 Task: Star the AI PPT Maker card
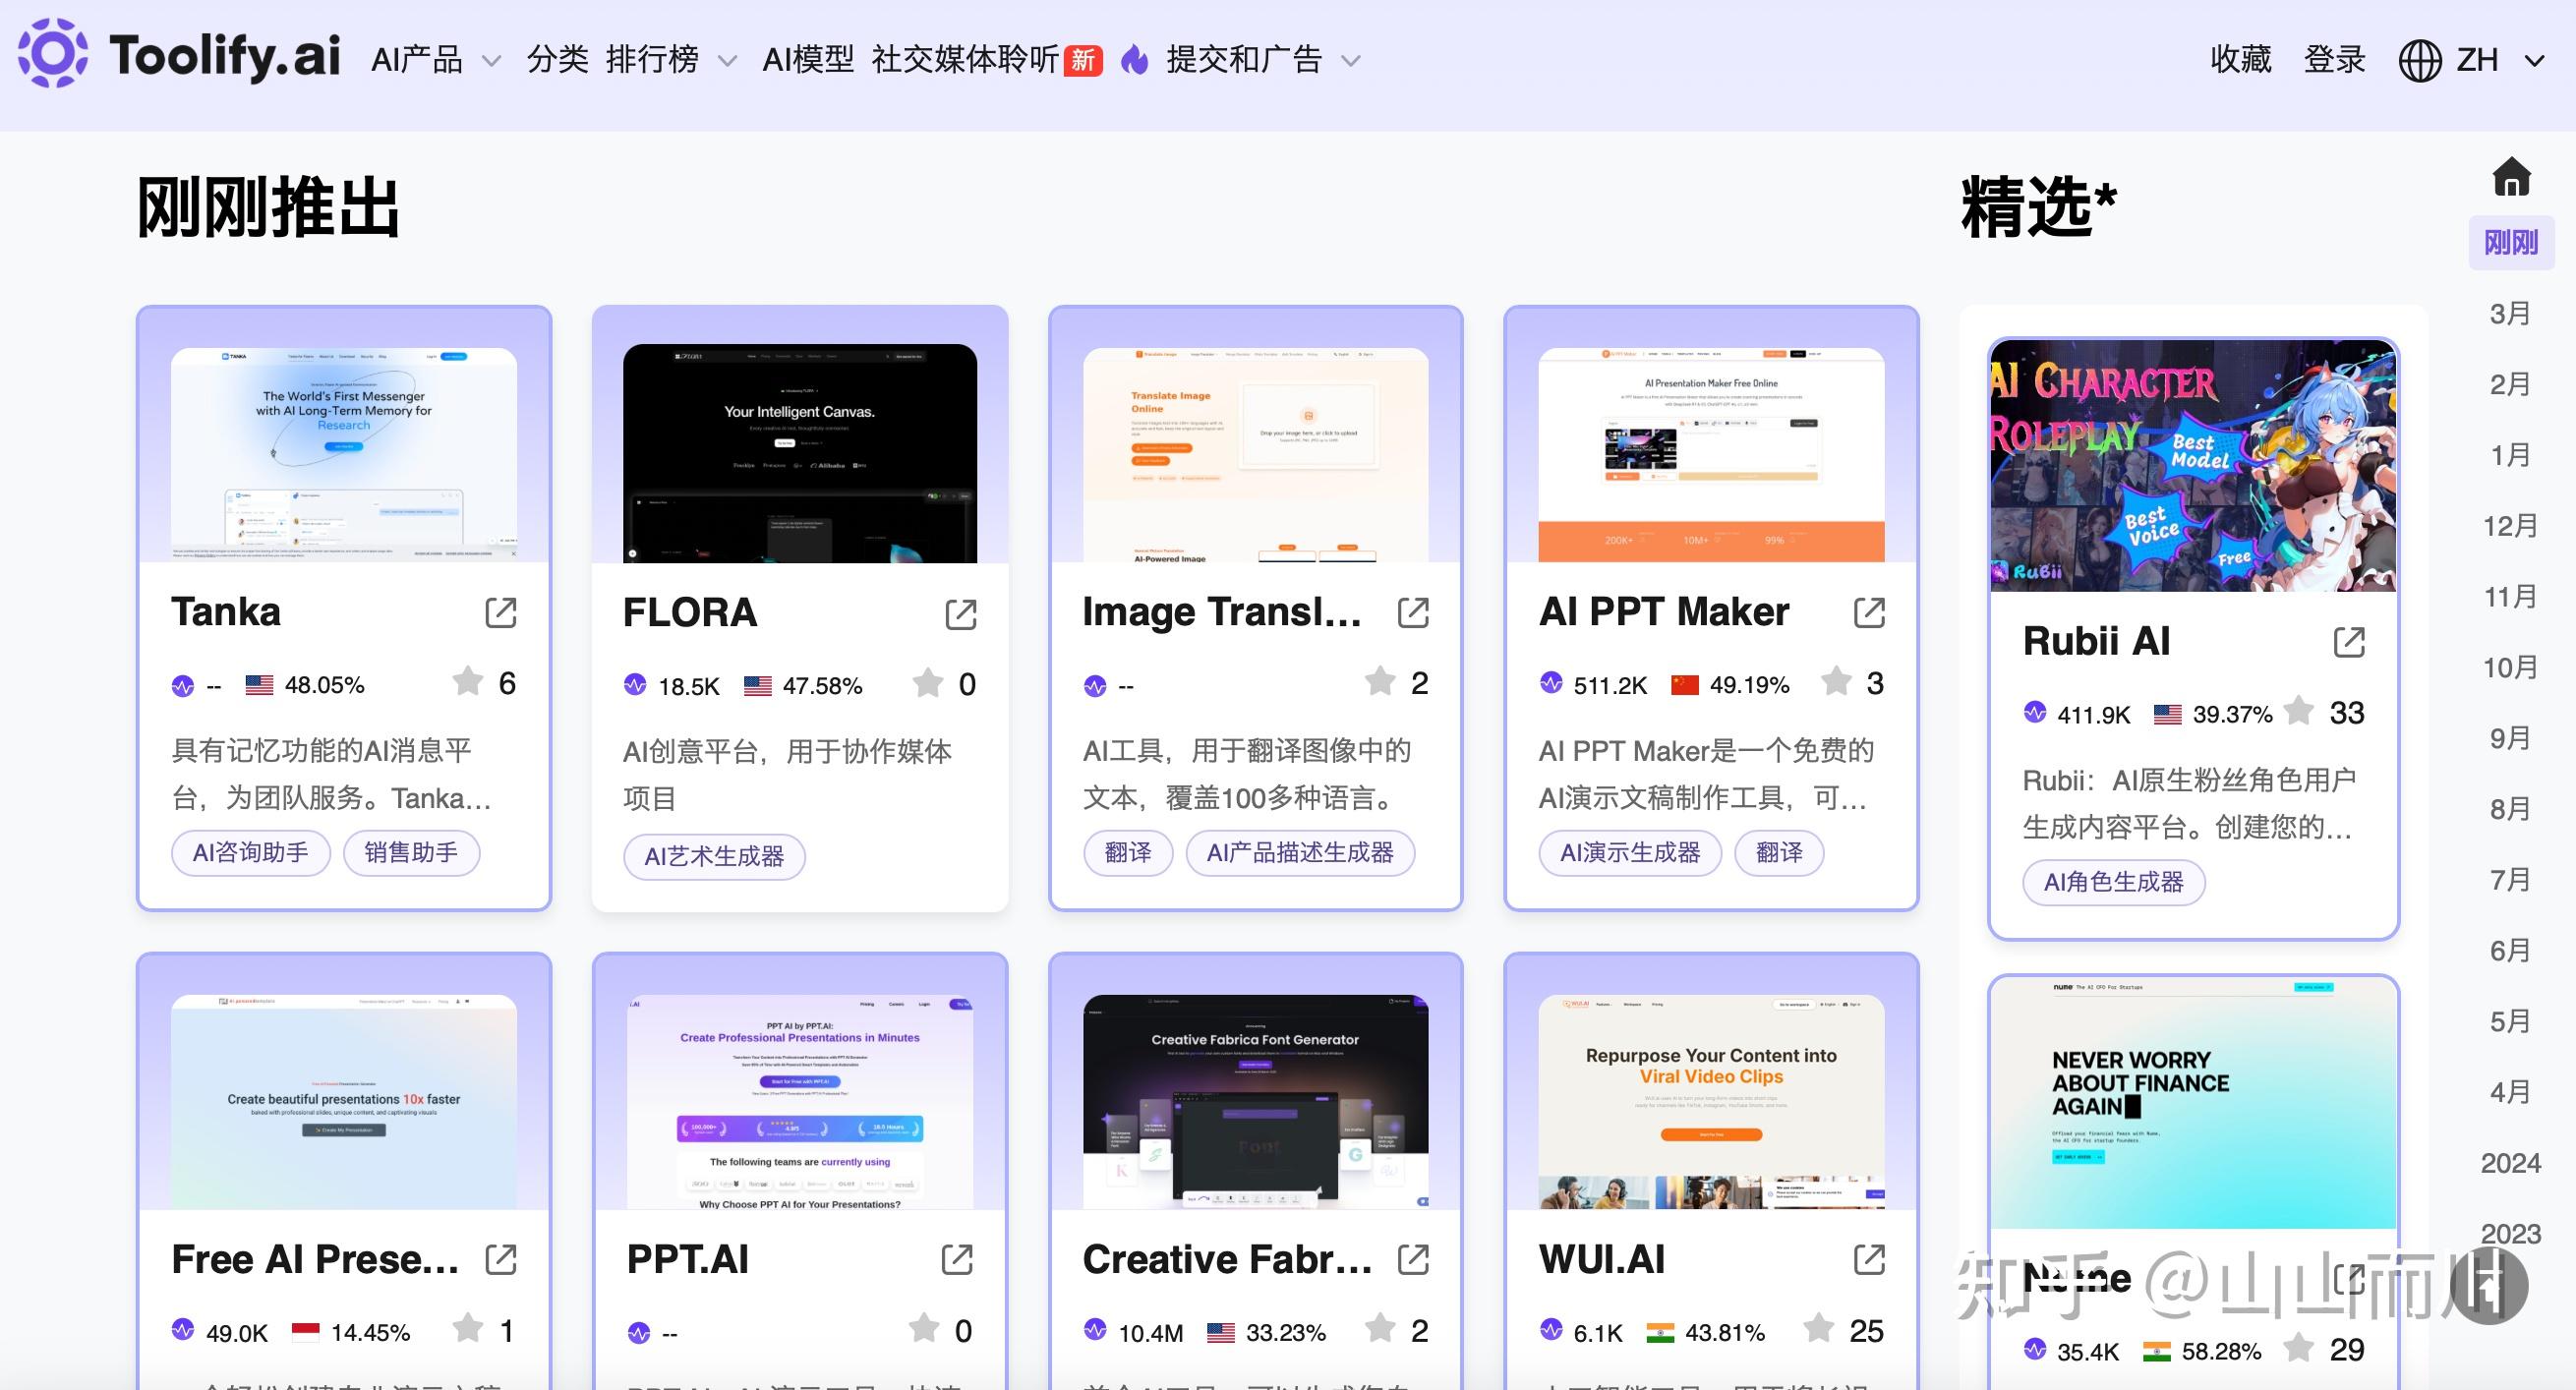(x=1836, y=682)
